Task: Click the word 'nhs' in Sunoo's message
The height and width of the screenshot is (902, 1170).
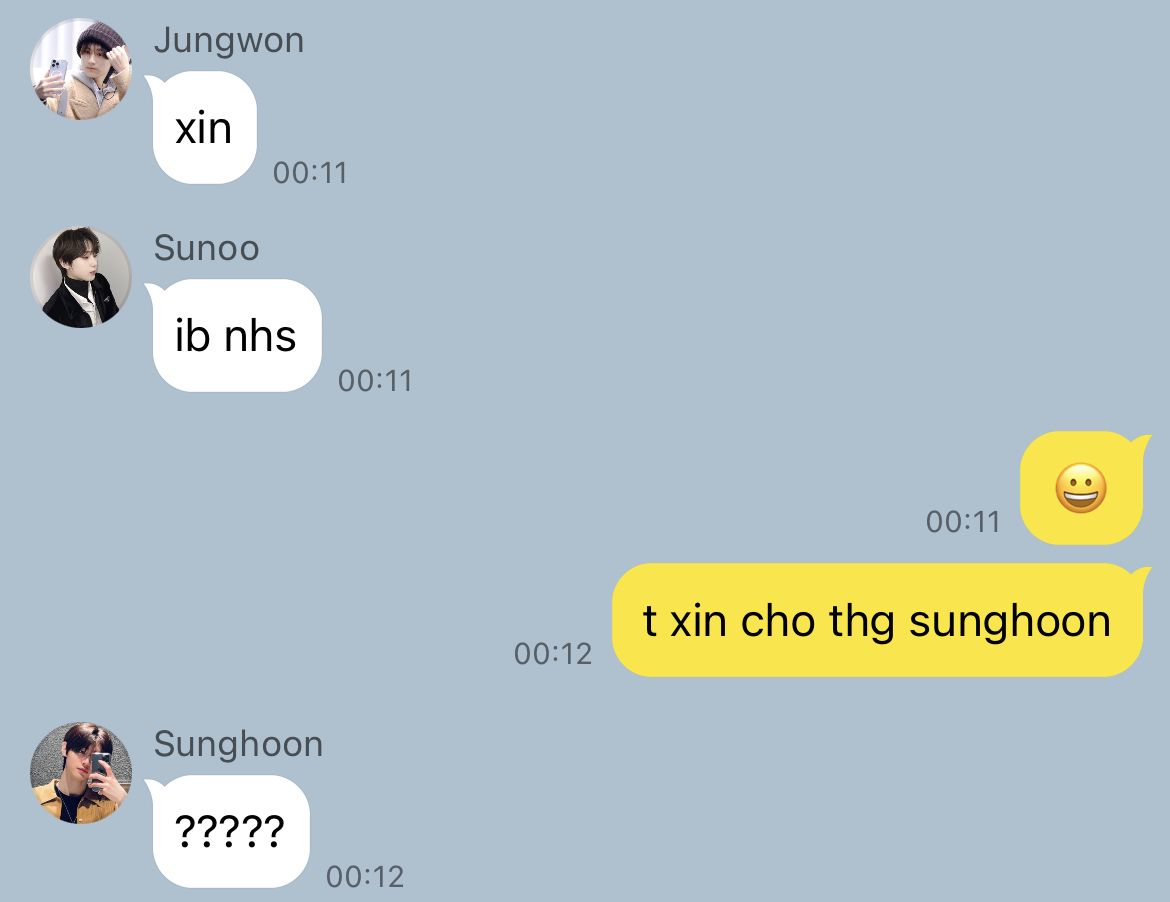Action: click(x=260, y=336)
